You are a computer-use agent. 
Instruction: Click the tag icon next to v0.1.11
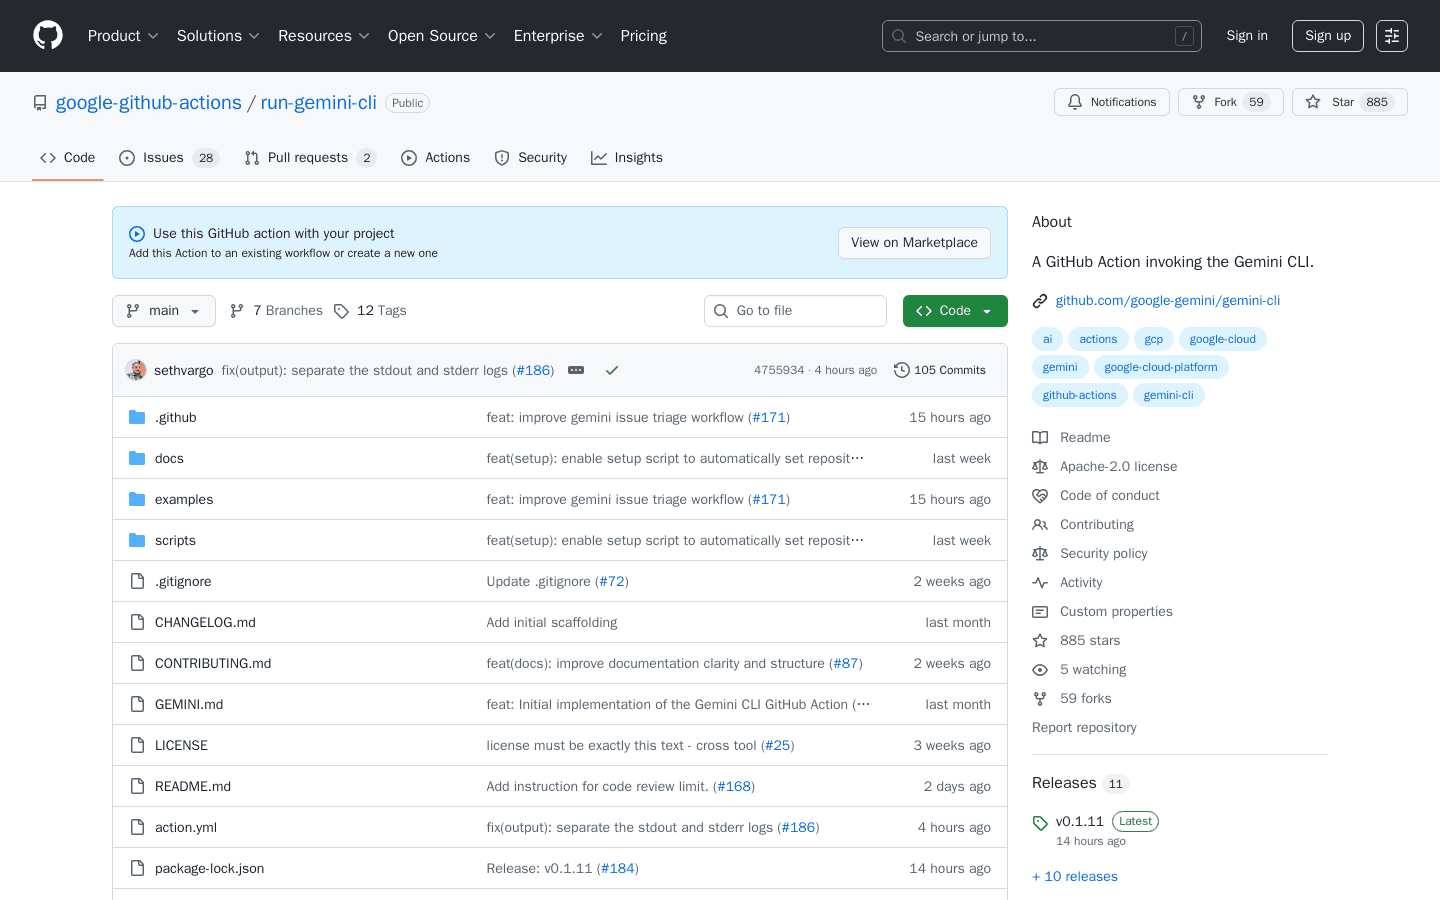(1040, 821)
